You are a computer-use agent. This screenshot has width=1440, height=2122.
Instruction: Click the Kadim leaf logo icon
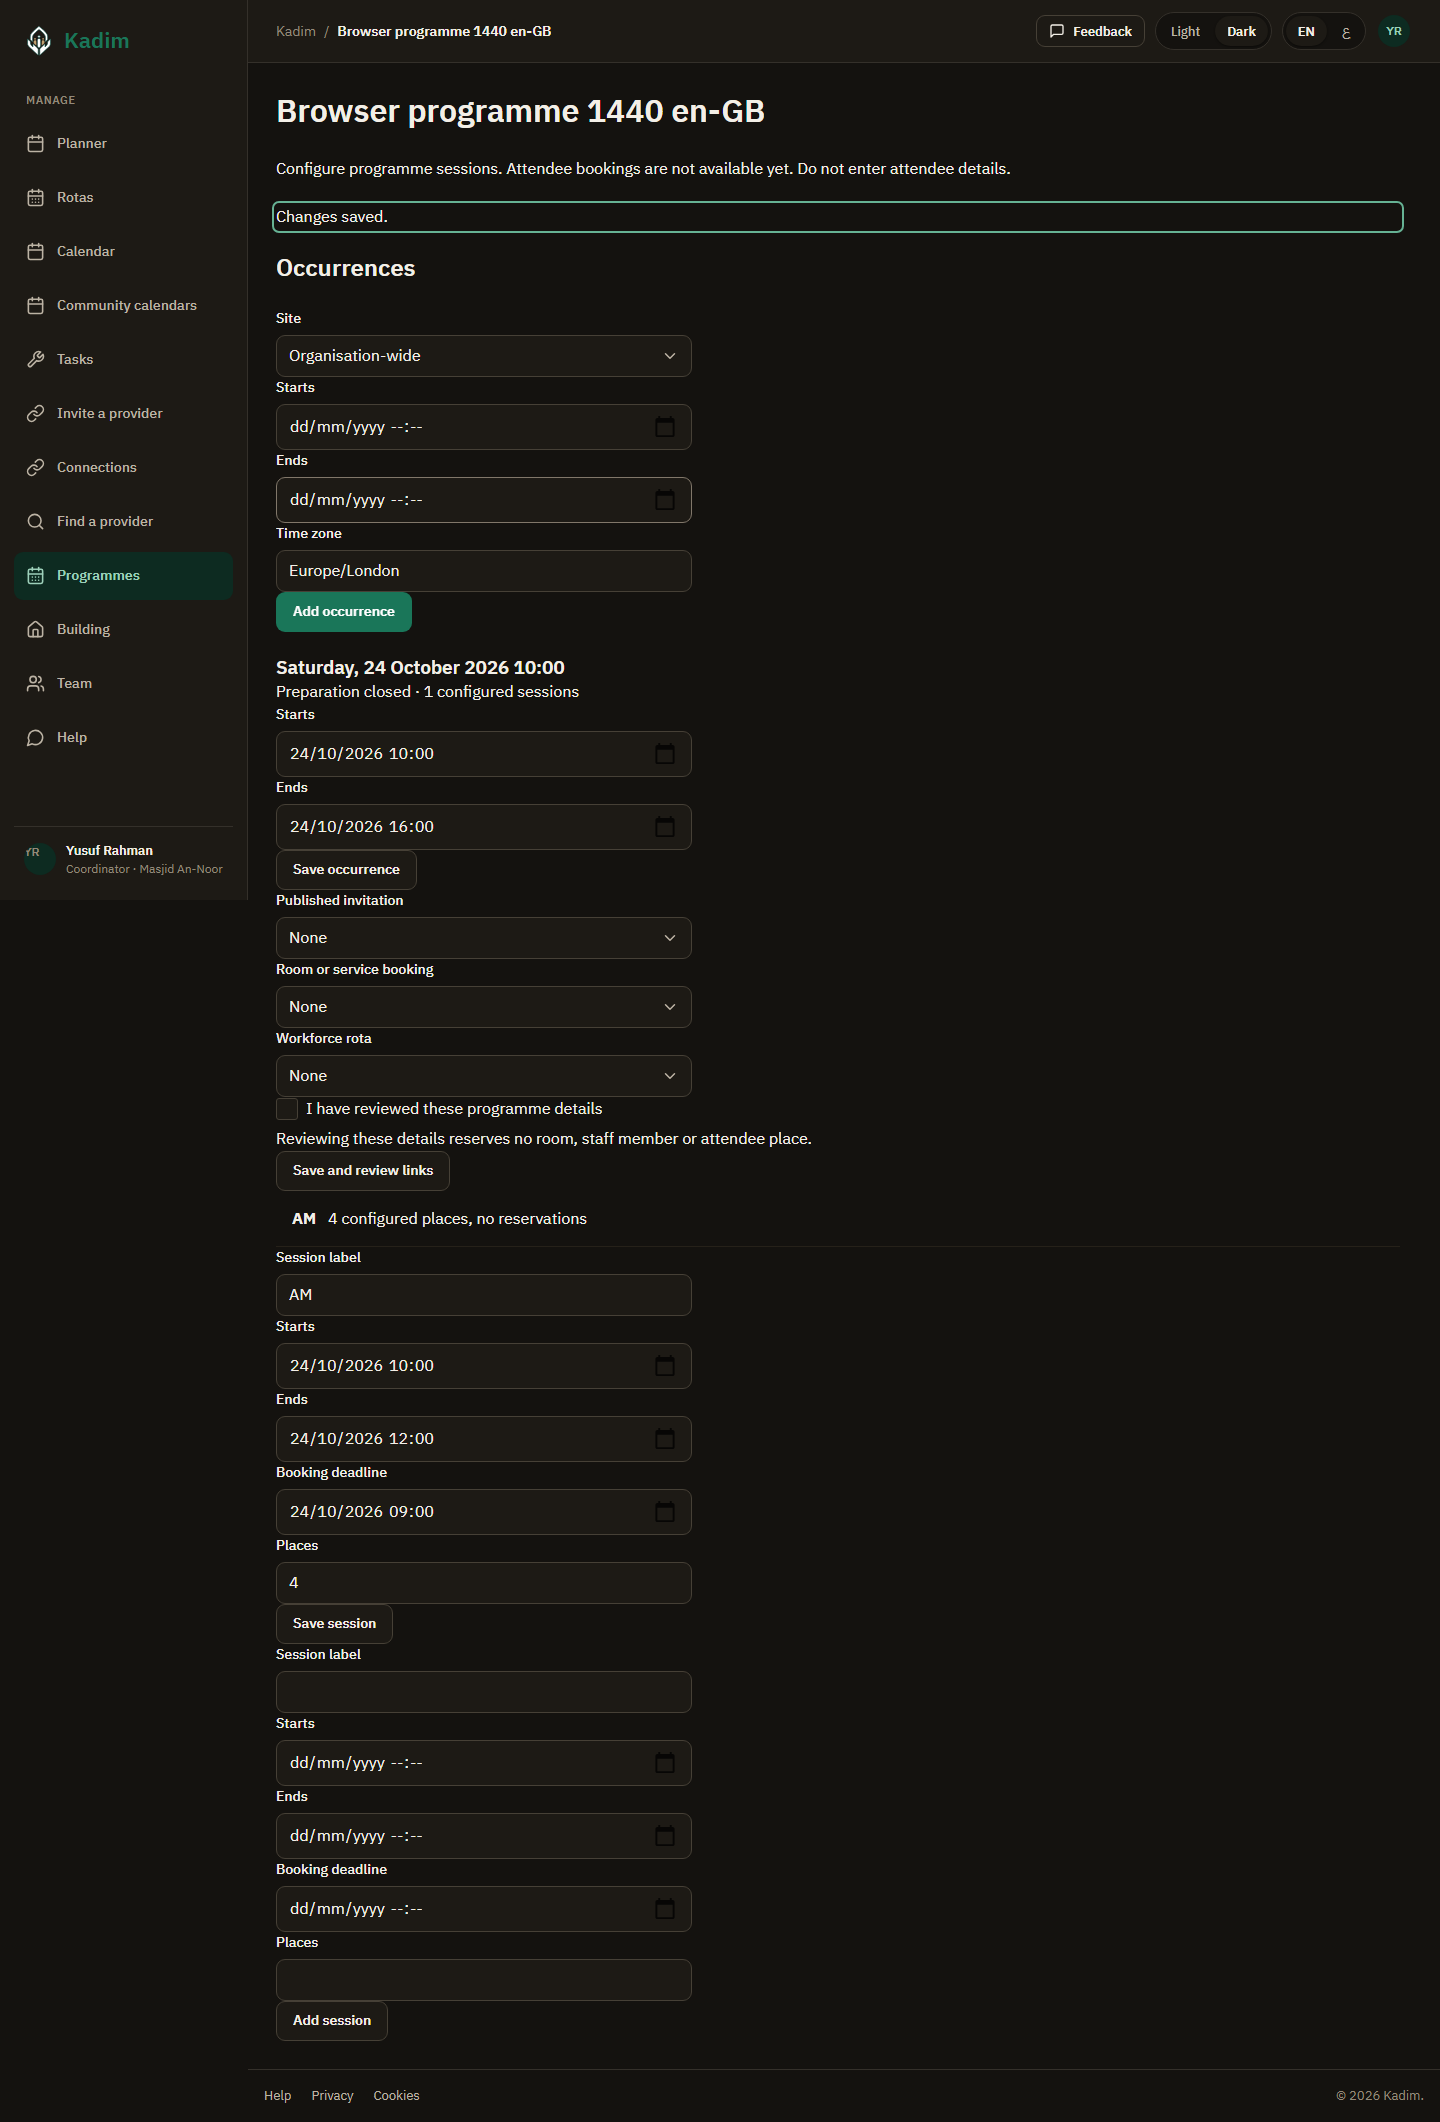click(39, 40)
